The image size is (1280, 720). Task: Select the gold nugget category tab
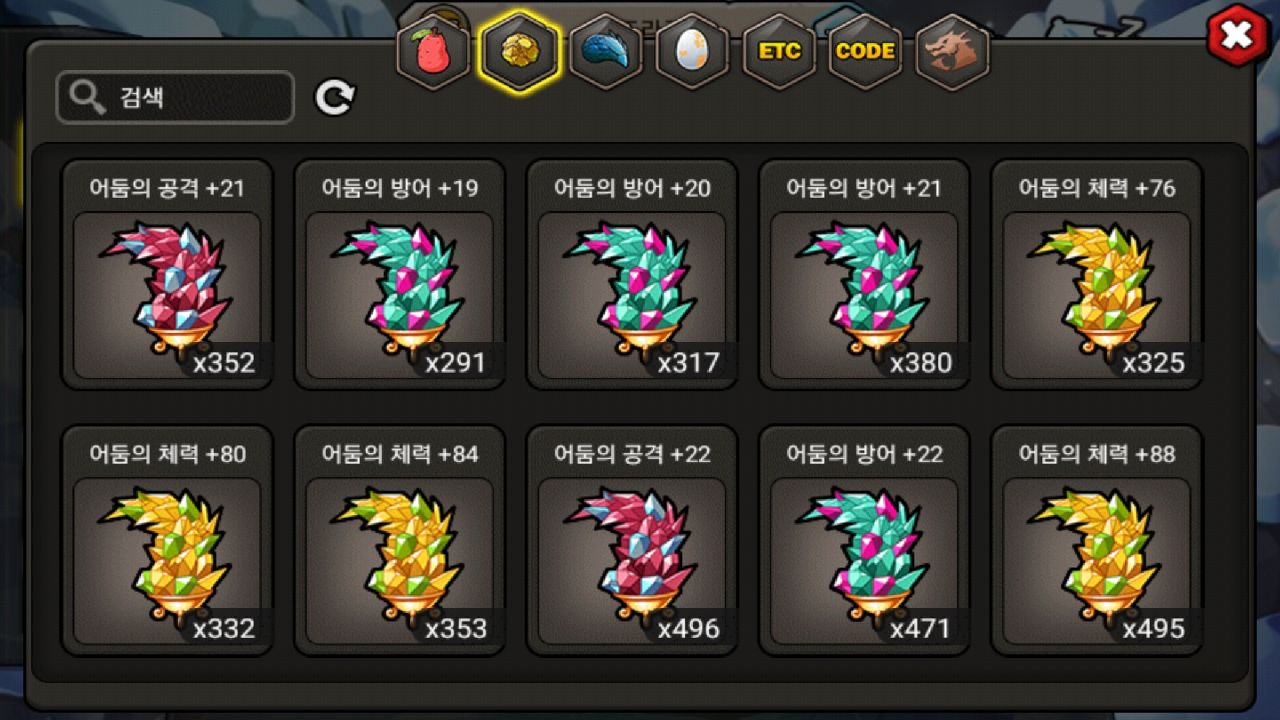519,51
